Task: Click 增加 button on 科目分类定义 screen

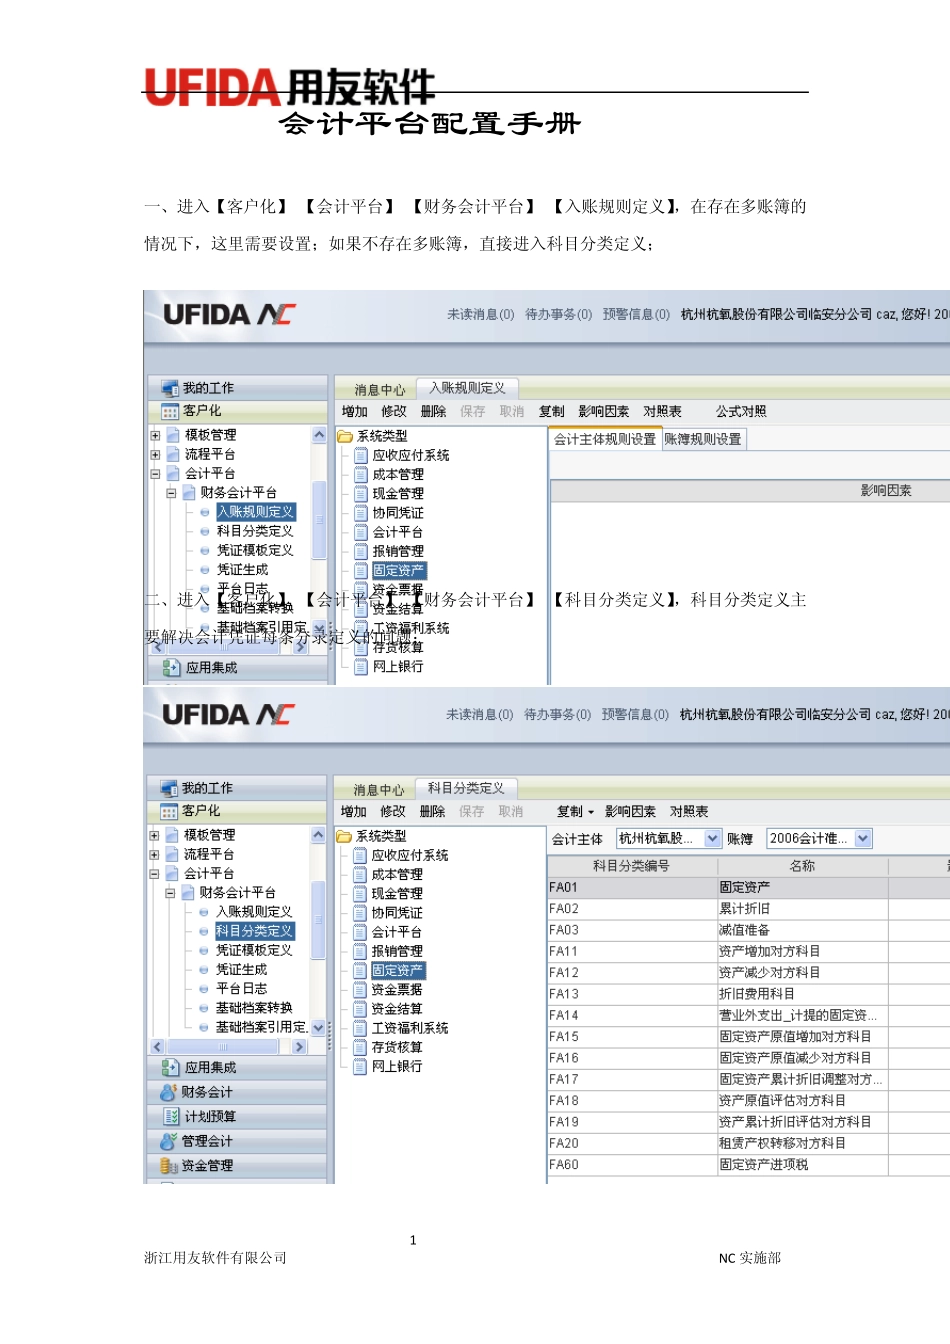Action: click(353, 812)
